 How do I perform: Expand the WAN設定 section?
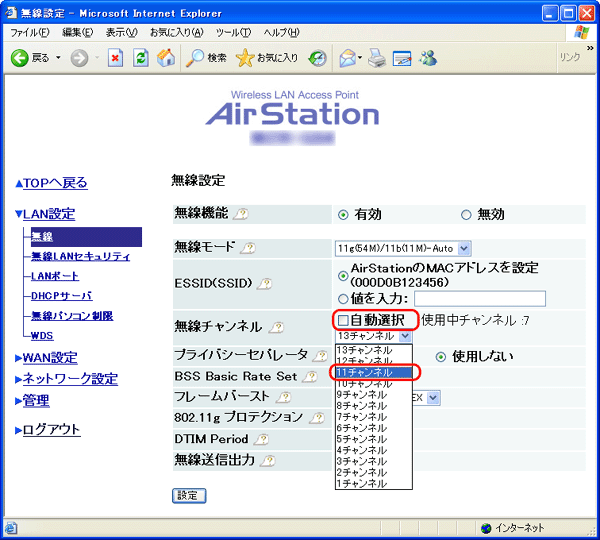tap(18, 358)
